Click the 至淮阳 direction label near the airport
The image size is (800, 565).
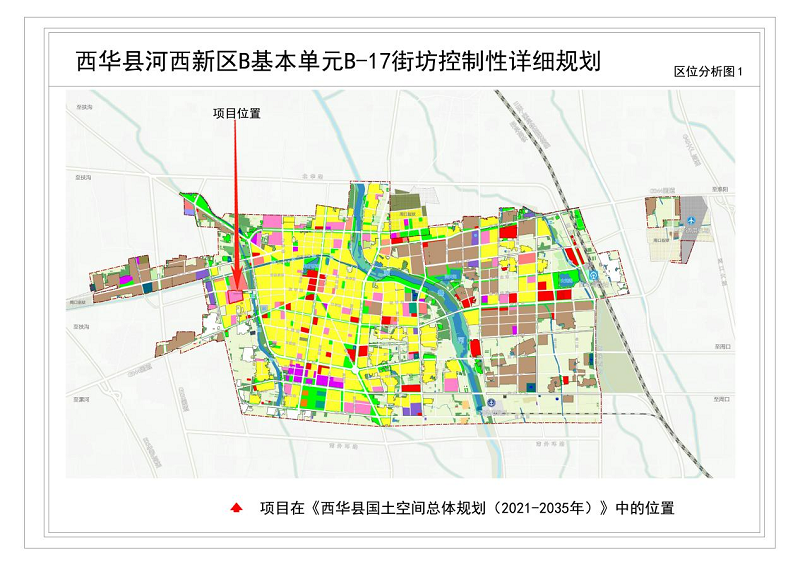pos(720,187)
